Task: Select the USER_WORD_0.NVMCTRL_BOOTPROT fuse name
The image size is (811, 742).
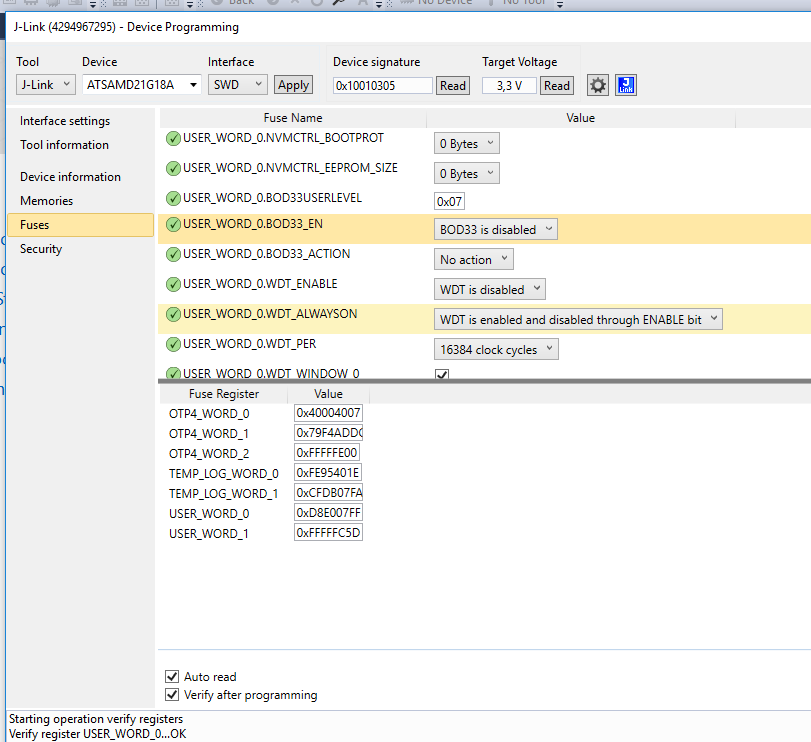Action: click(283, 138)
